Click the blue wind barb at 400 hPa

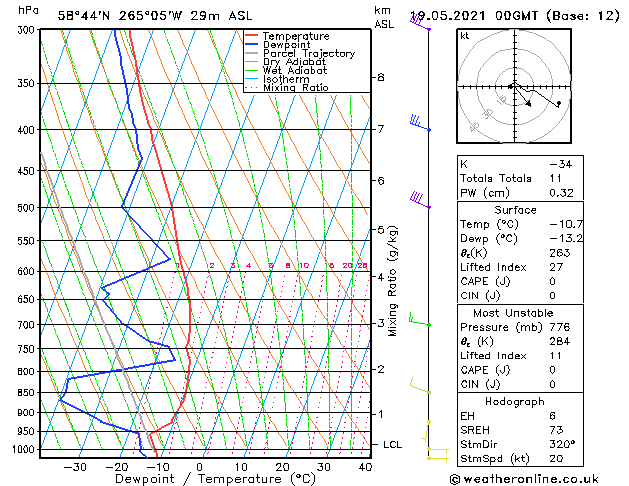pyautogui.click(x=420, y=123)
